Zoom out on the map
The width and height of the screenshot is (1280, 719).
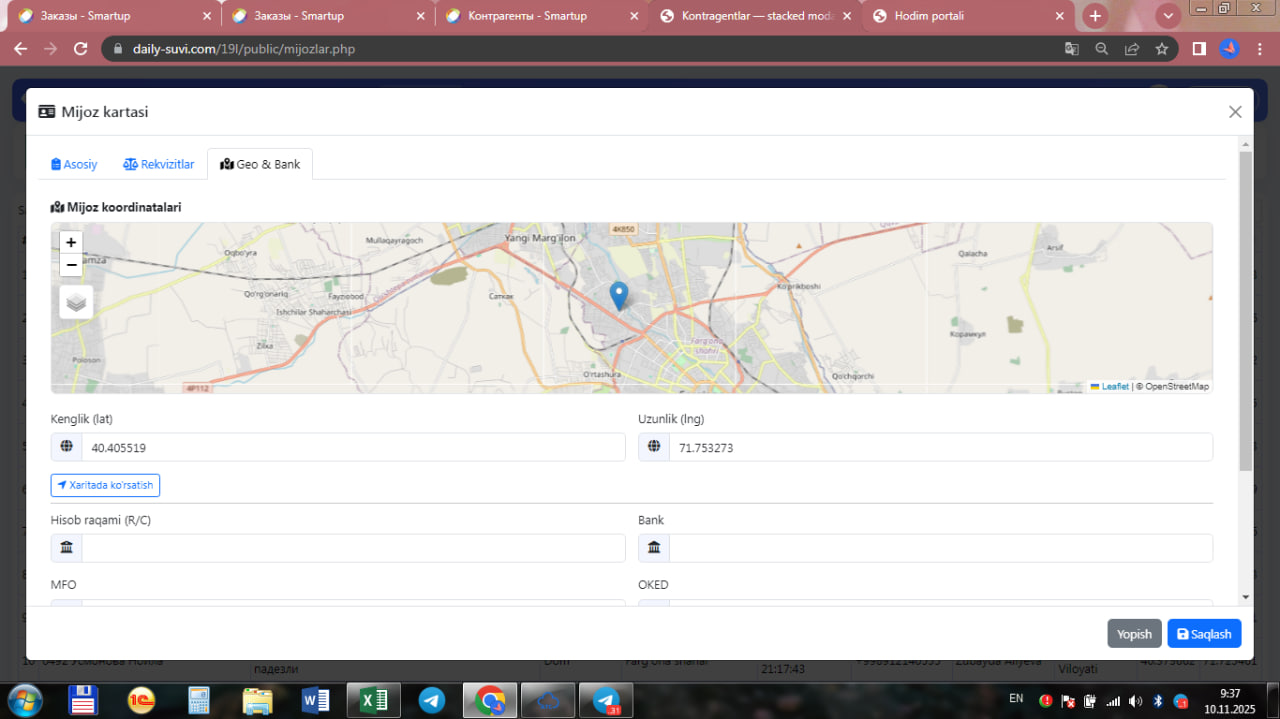point(71,265)
